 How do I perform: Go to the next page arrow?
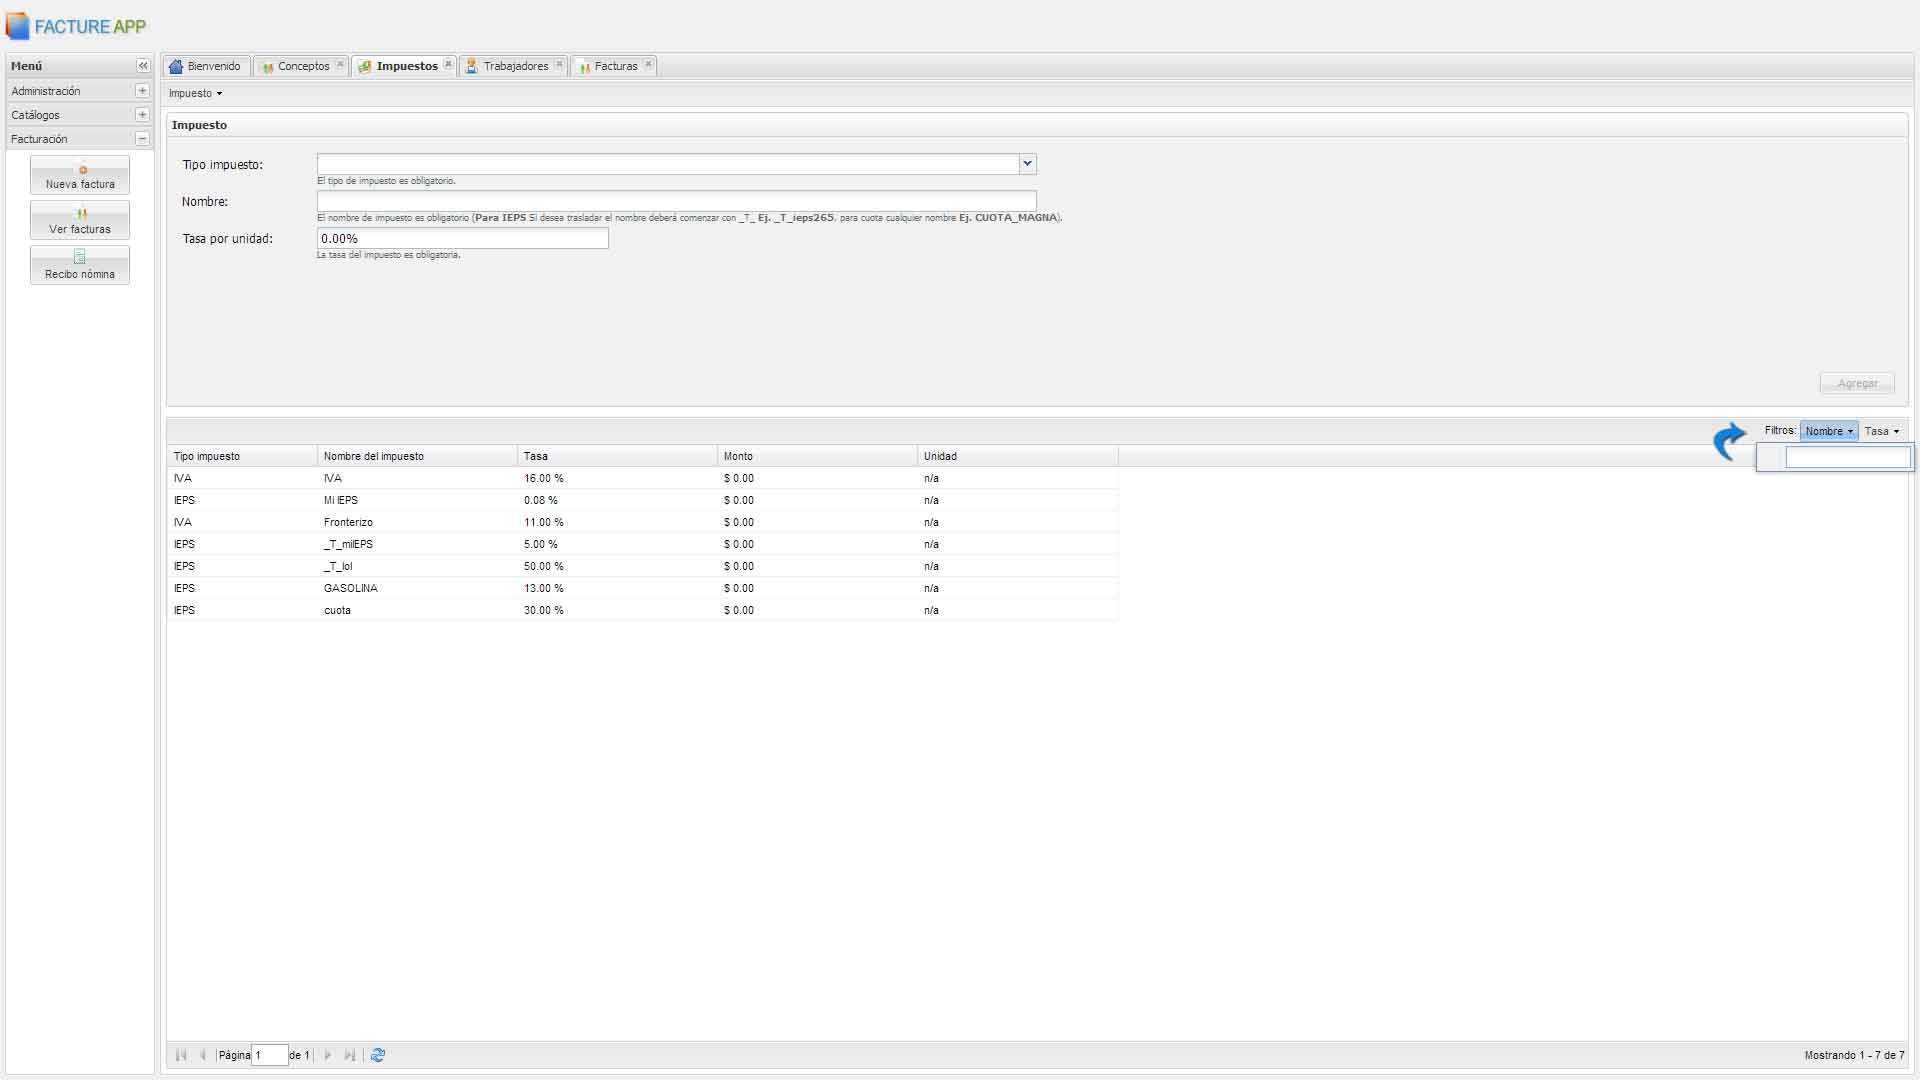(x=328, y=1055)
